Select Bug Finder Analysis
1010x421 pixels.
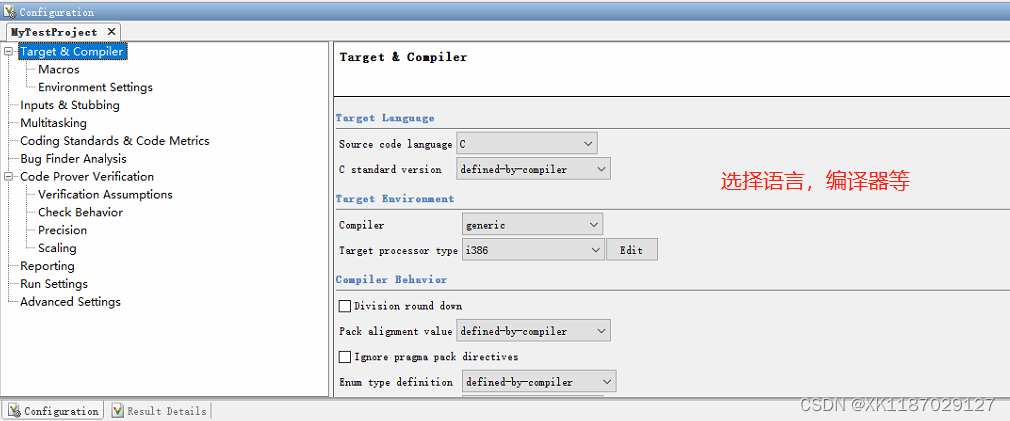coord(73,159)
